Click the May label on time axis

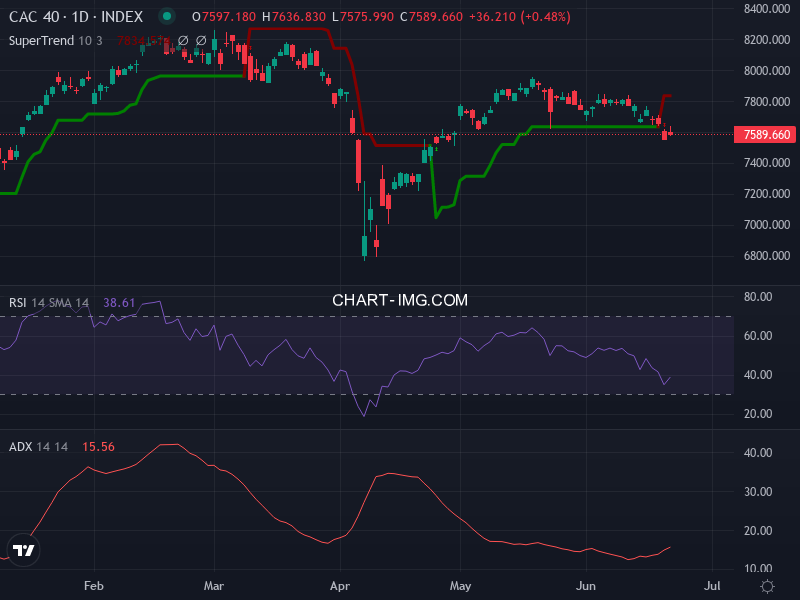tap(460, 586)
